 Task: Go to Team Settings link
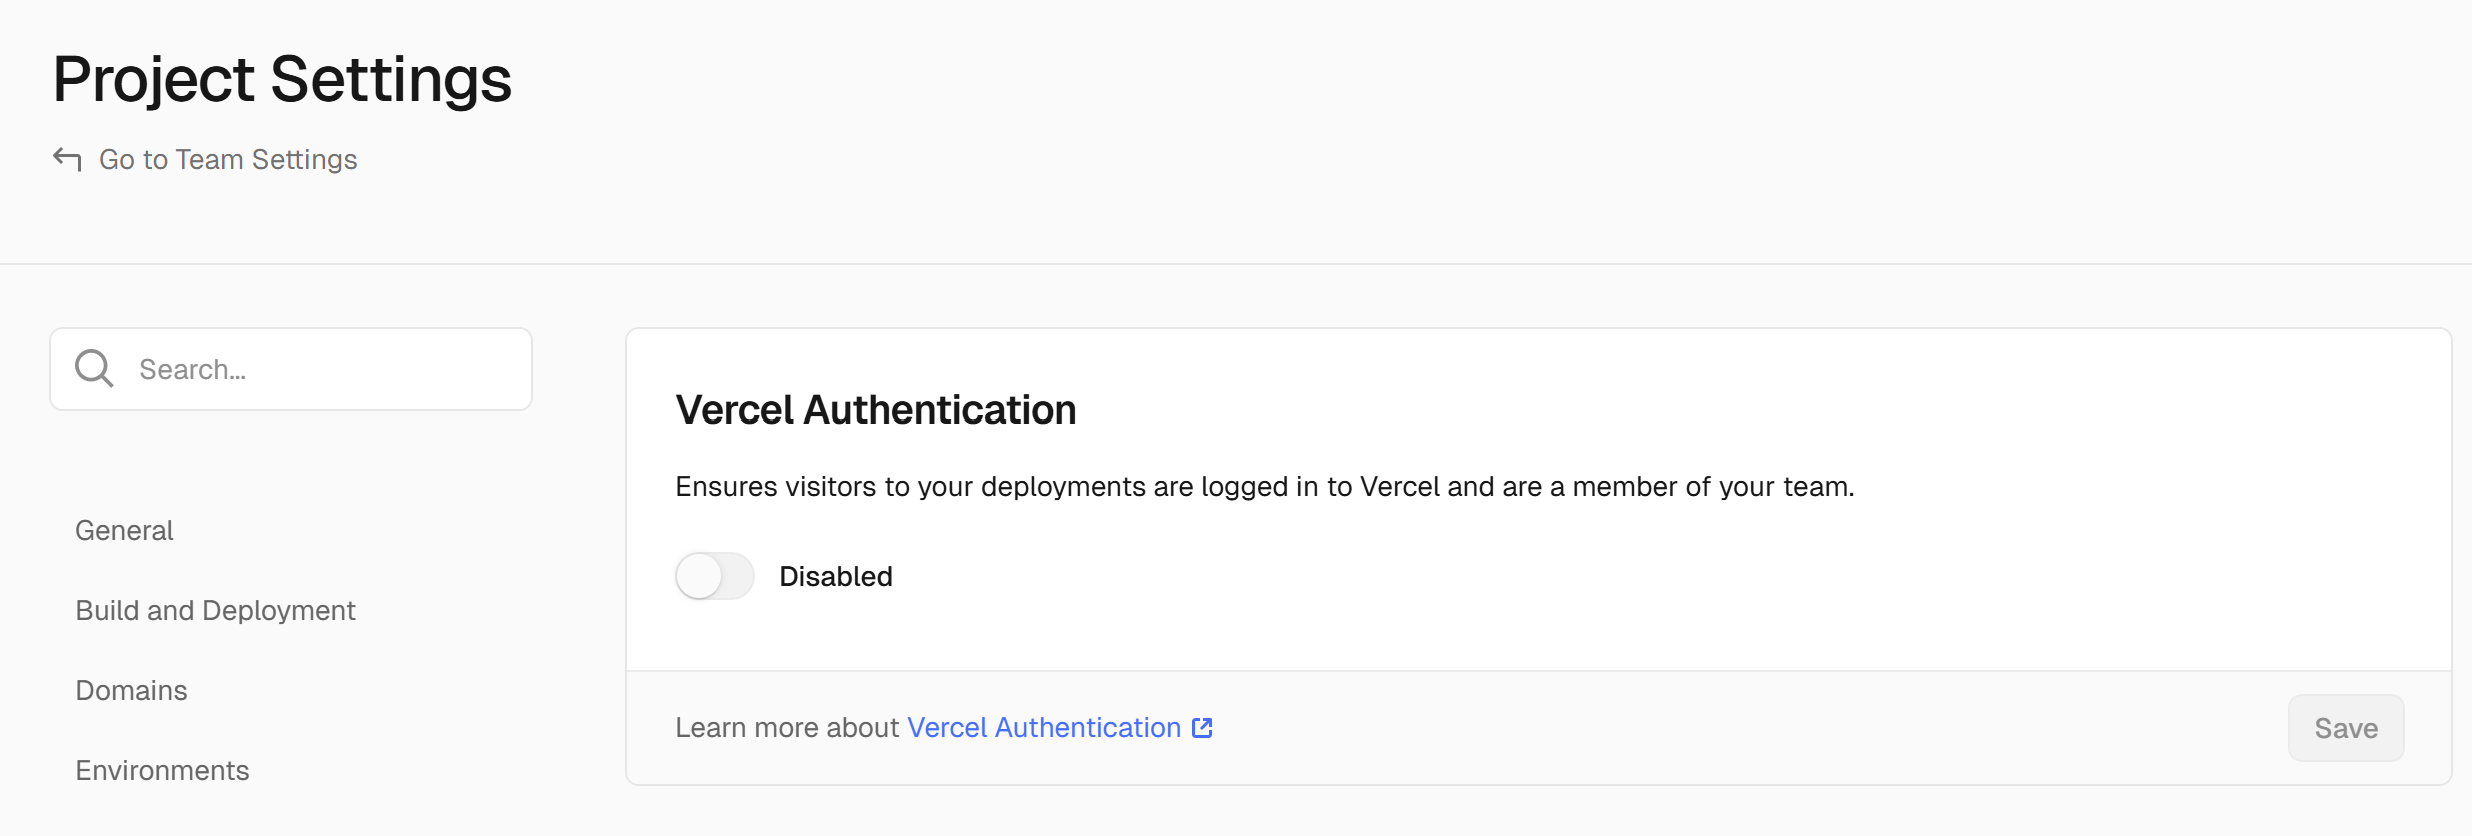point(228,160)
